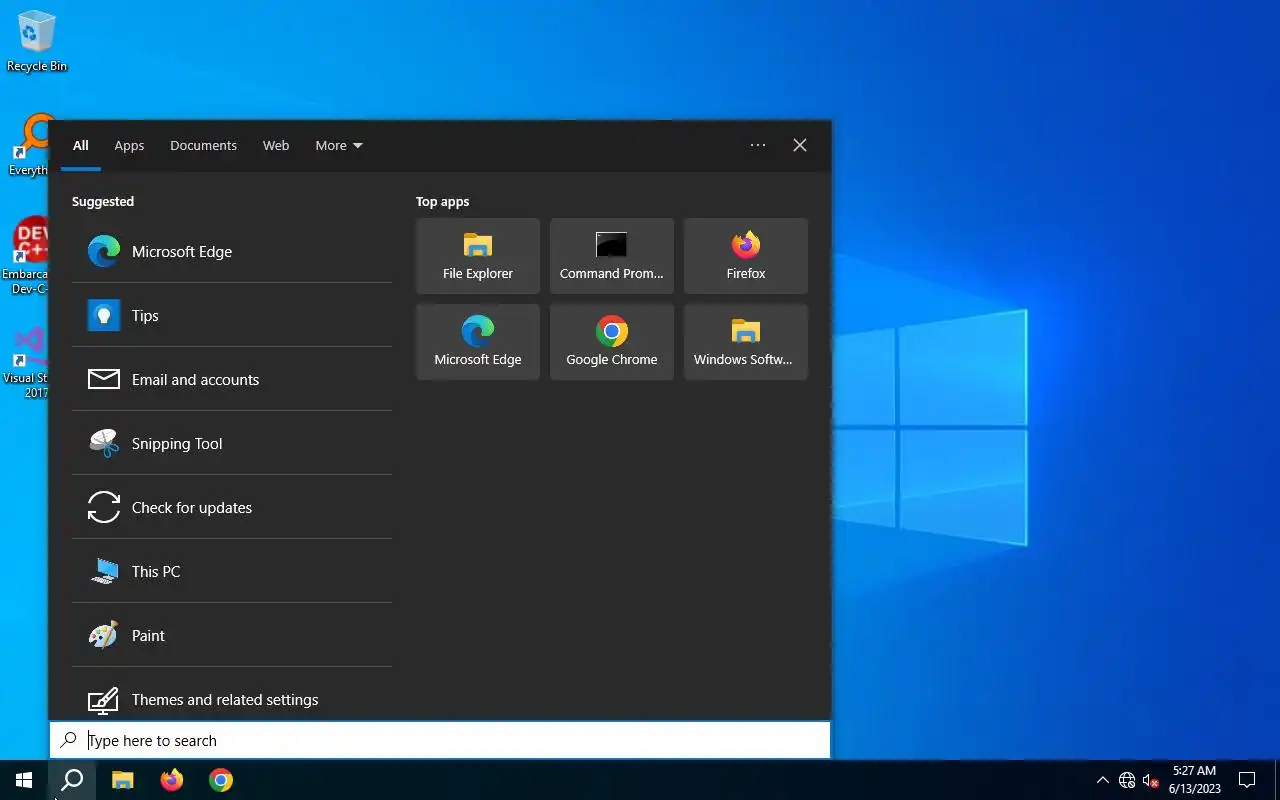Click the Type here to search field

click(x=440, y=740)
